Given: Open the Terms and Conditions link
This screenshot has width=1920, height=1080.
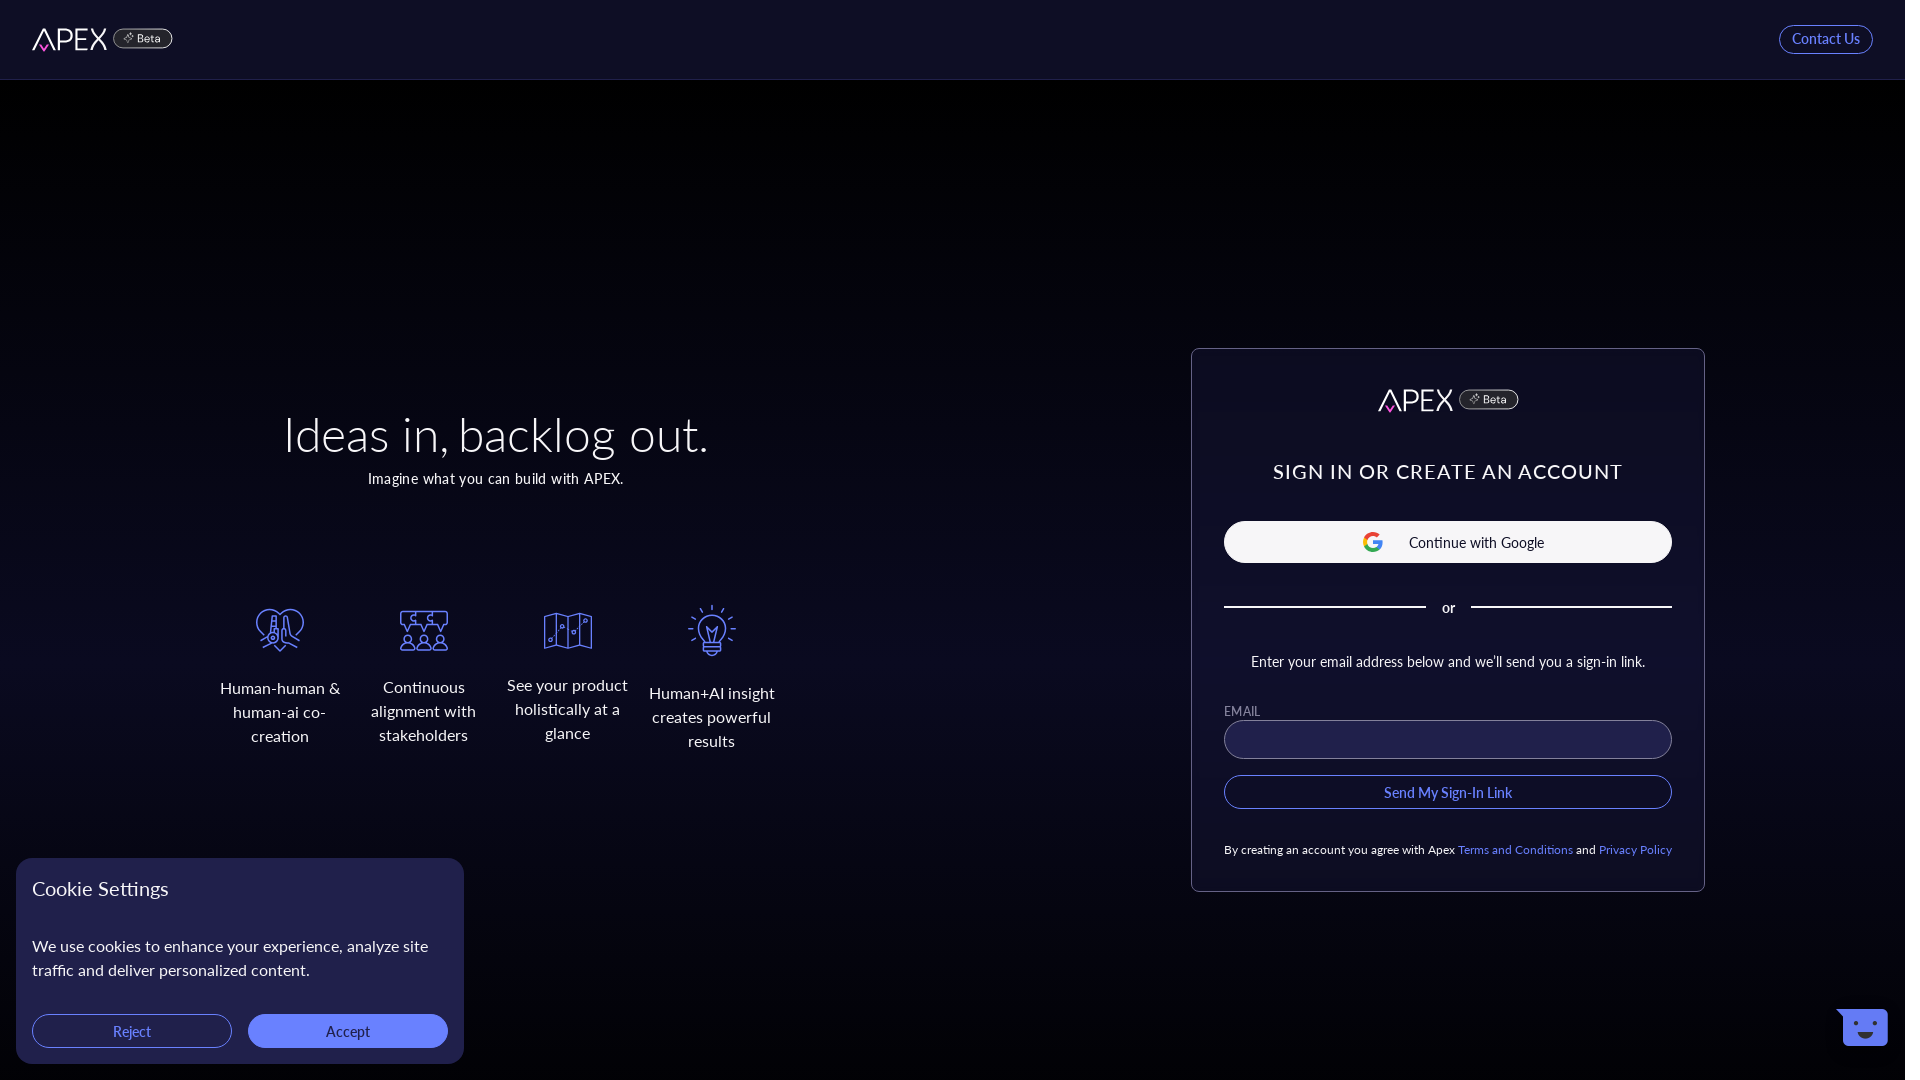Looking at the screenshot, I should tap(1514, 849).
